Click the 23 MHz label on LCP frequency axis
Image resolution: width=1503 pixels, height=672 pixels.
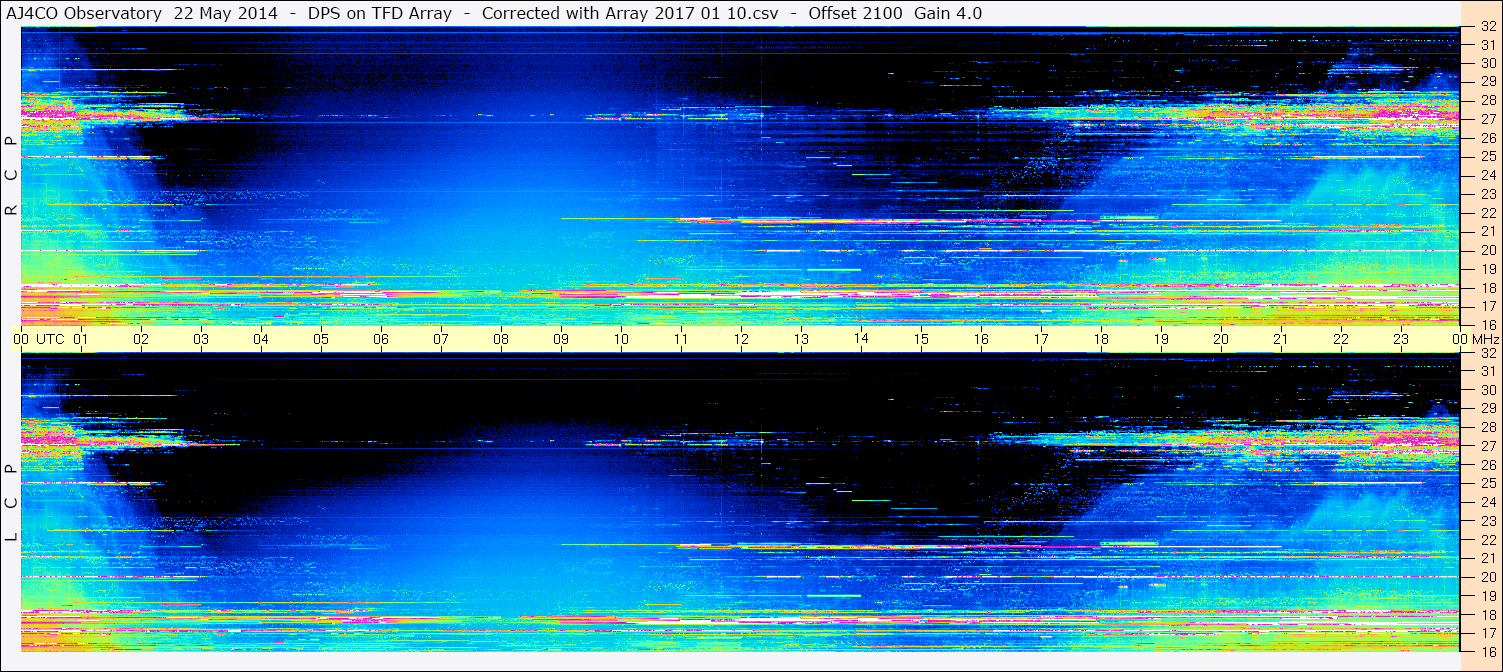pyautogui.click(x=1487, y=521)
